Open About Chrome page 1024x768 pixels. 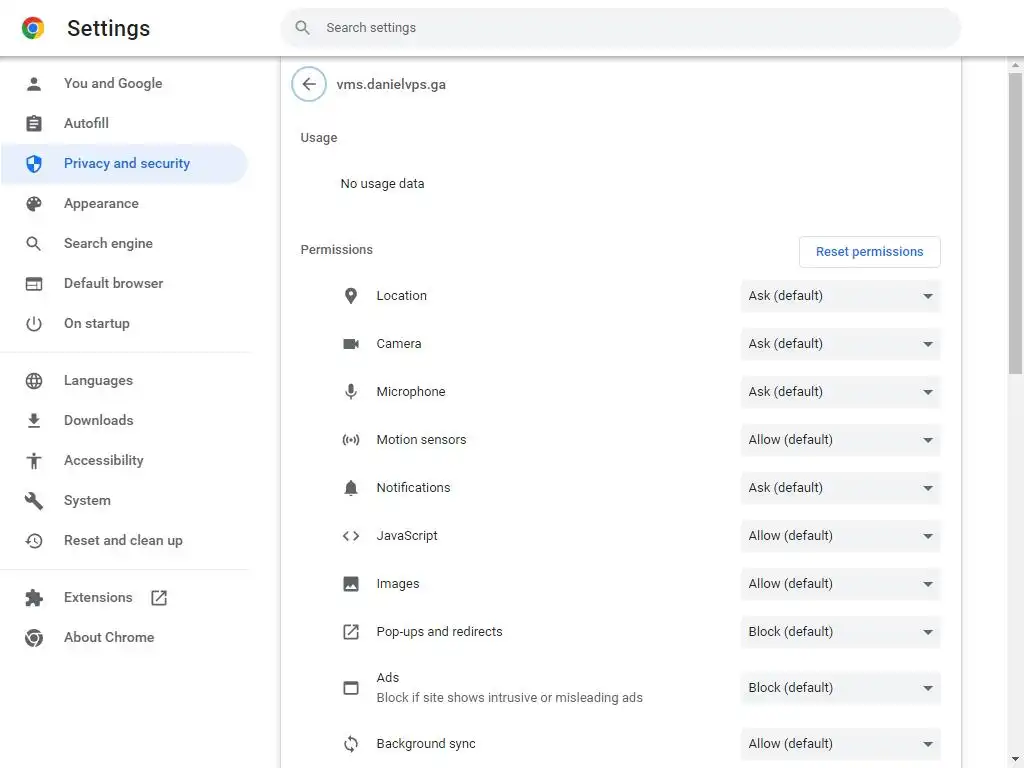108,638
